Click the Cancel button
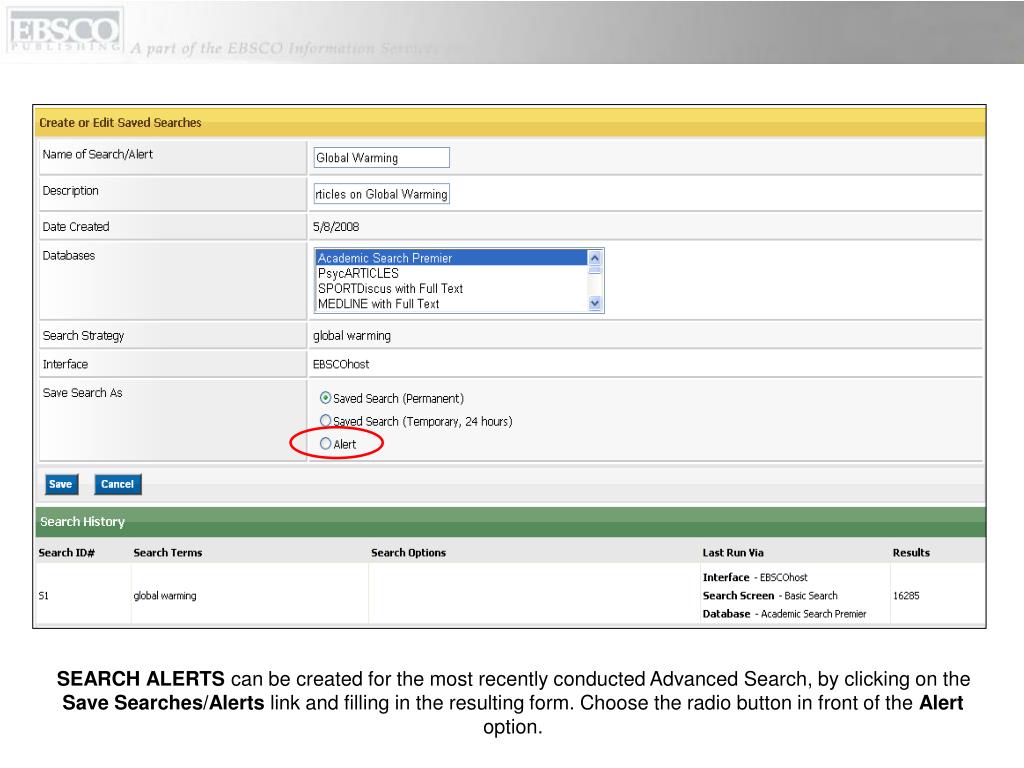The height and width of the screenshot is (768, 1024). click(118, 484)
